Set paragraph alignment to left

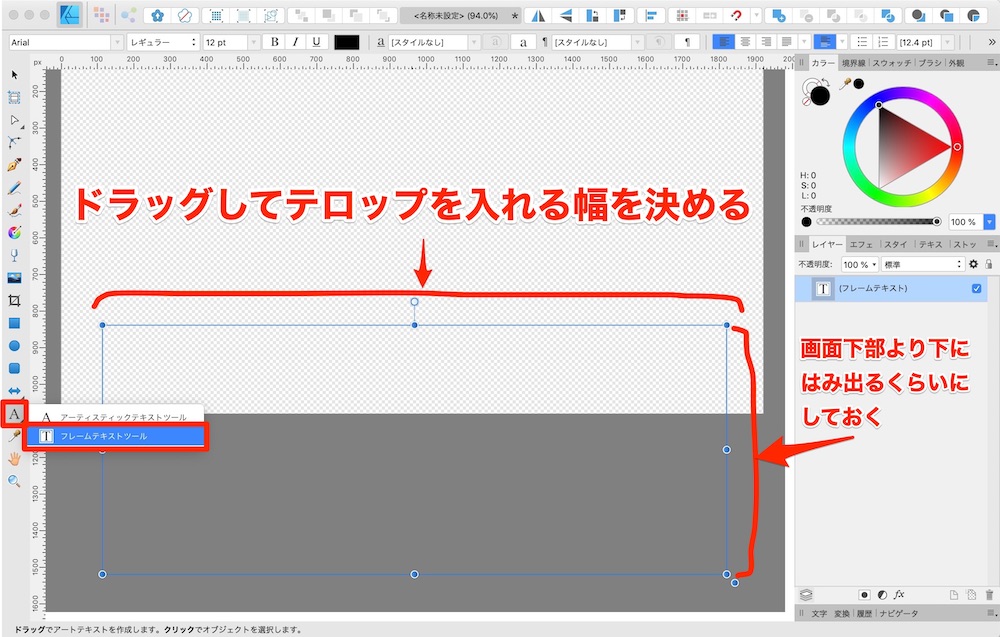[x=723, y=42]
